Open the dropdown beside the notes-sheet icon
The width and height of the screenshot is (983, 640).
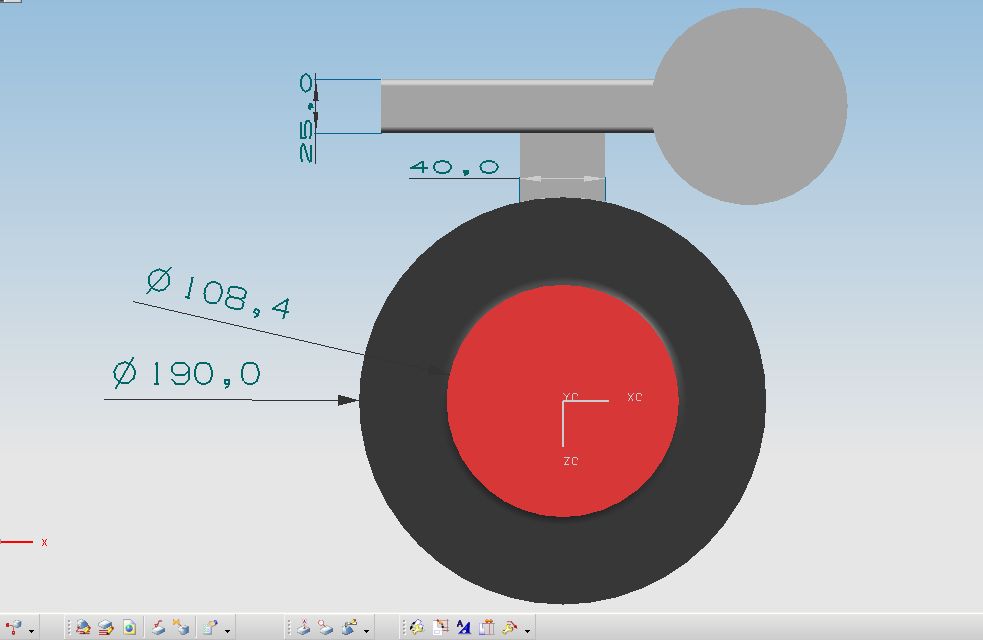[227, 631]
